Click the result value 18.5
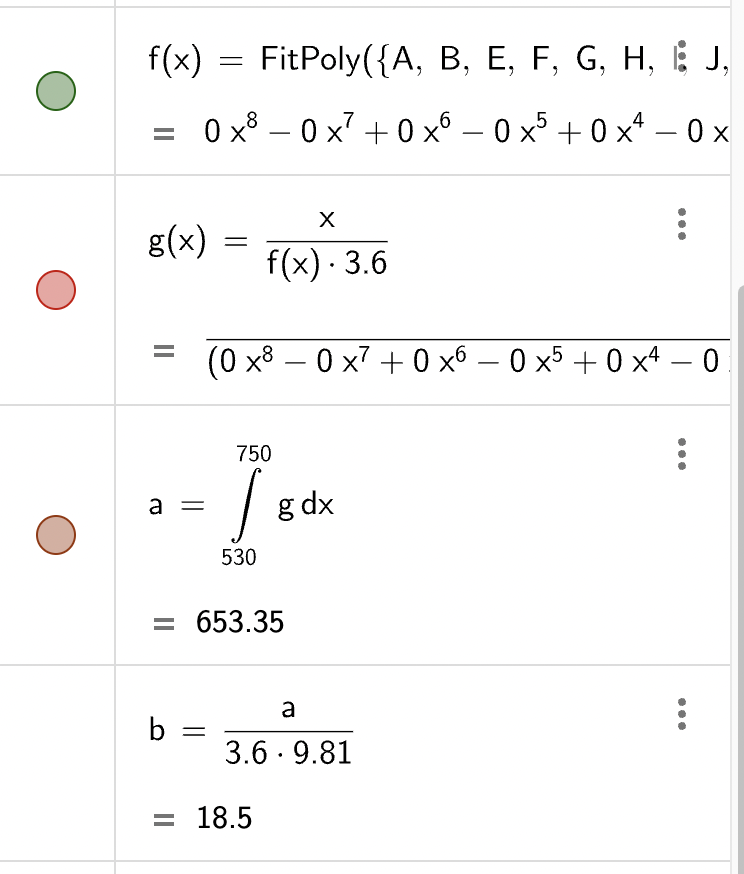 [x=224, y=818]
